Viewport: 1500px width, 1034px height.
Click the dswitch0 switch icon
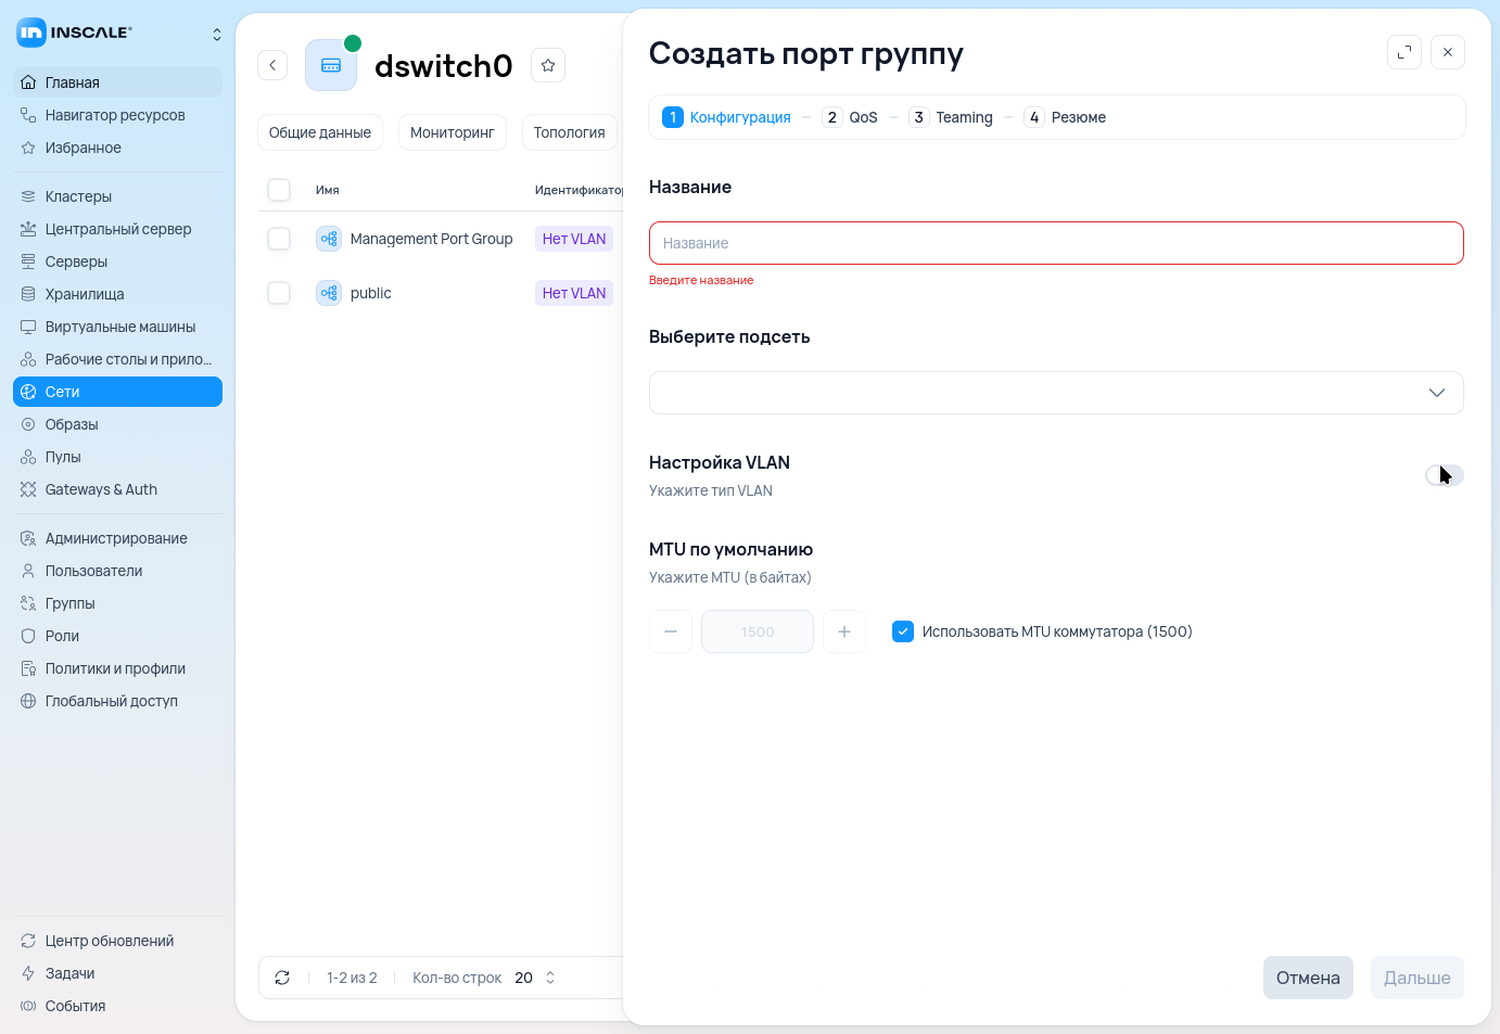tap(331, 65)
